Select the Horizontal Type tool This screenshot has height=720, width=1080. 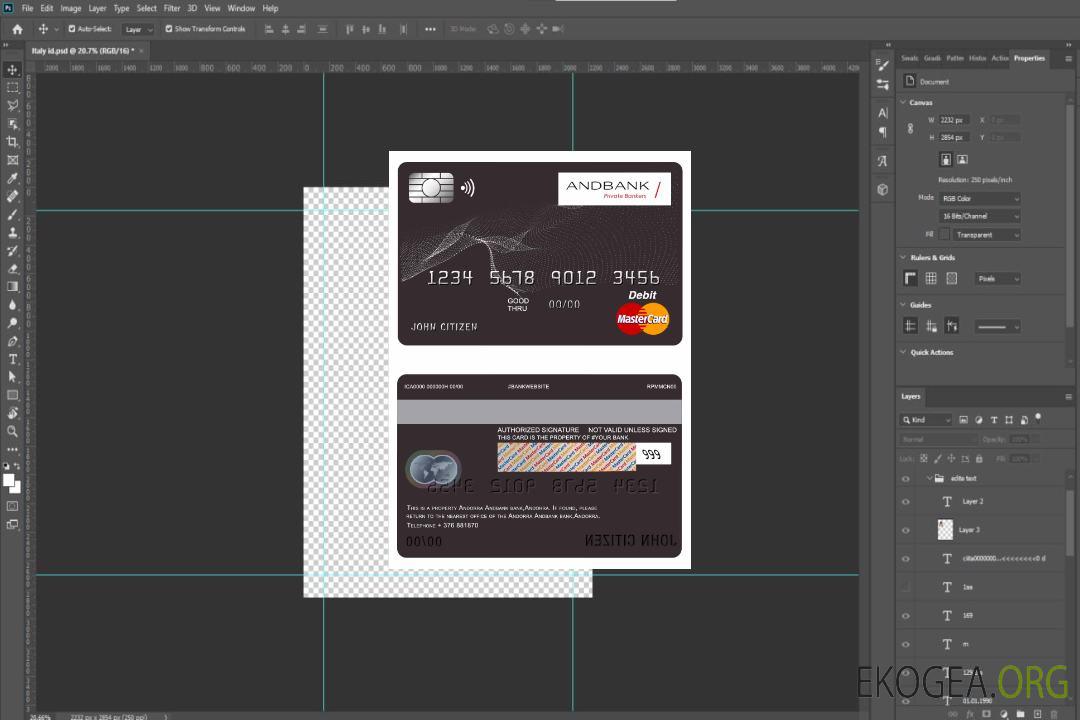[x=12, y=359]
